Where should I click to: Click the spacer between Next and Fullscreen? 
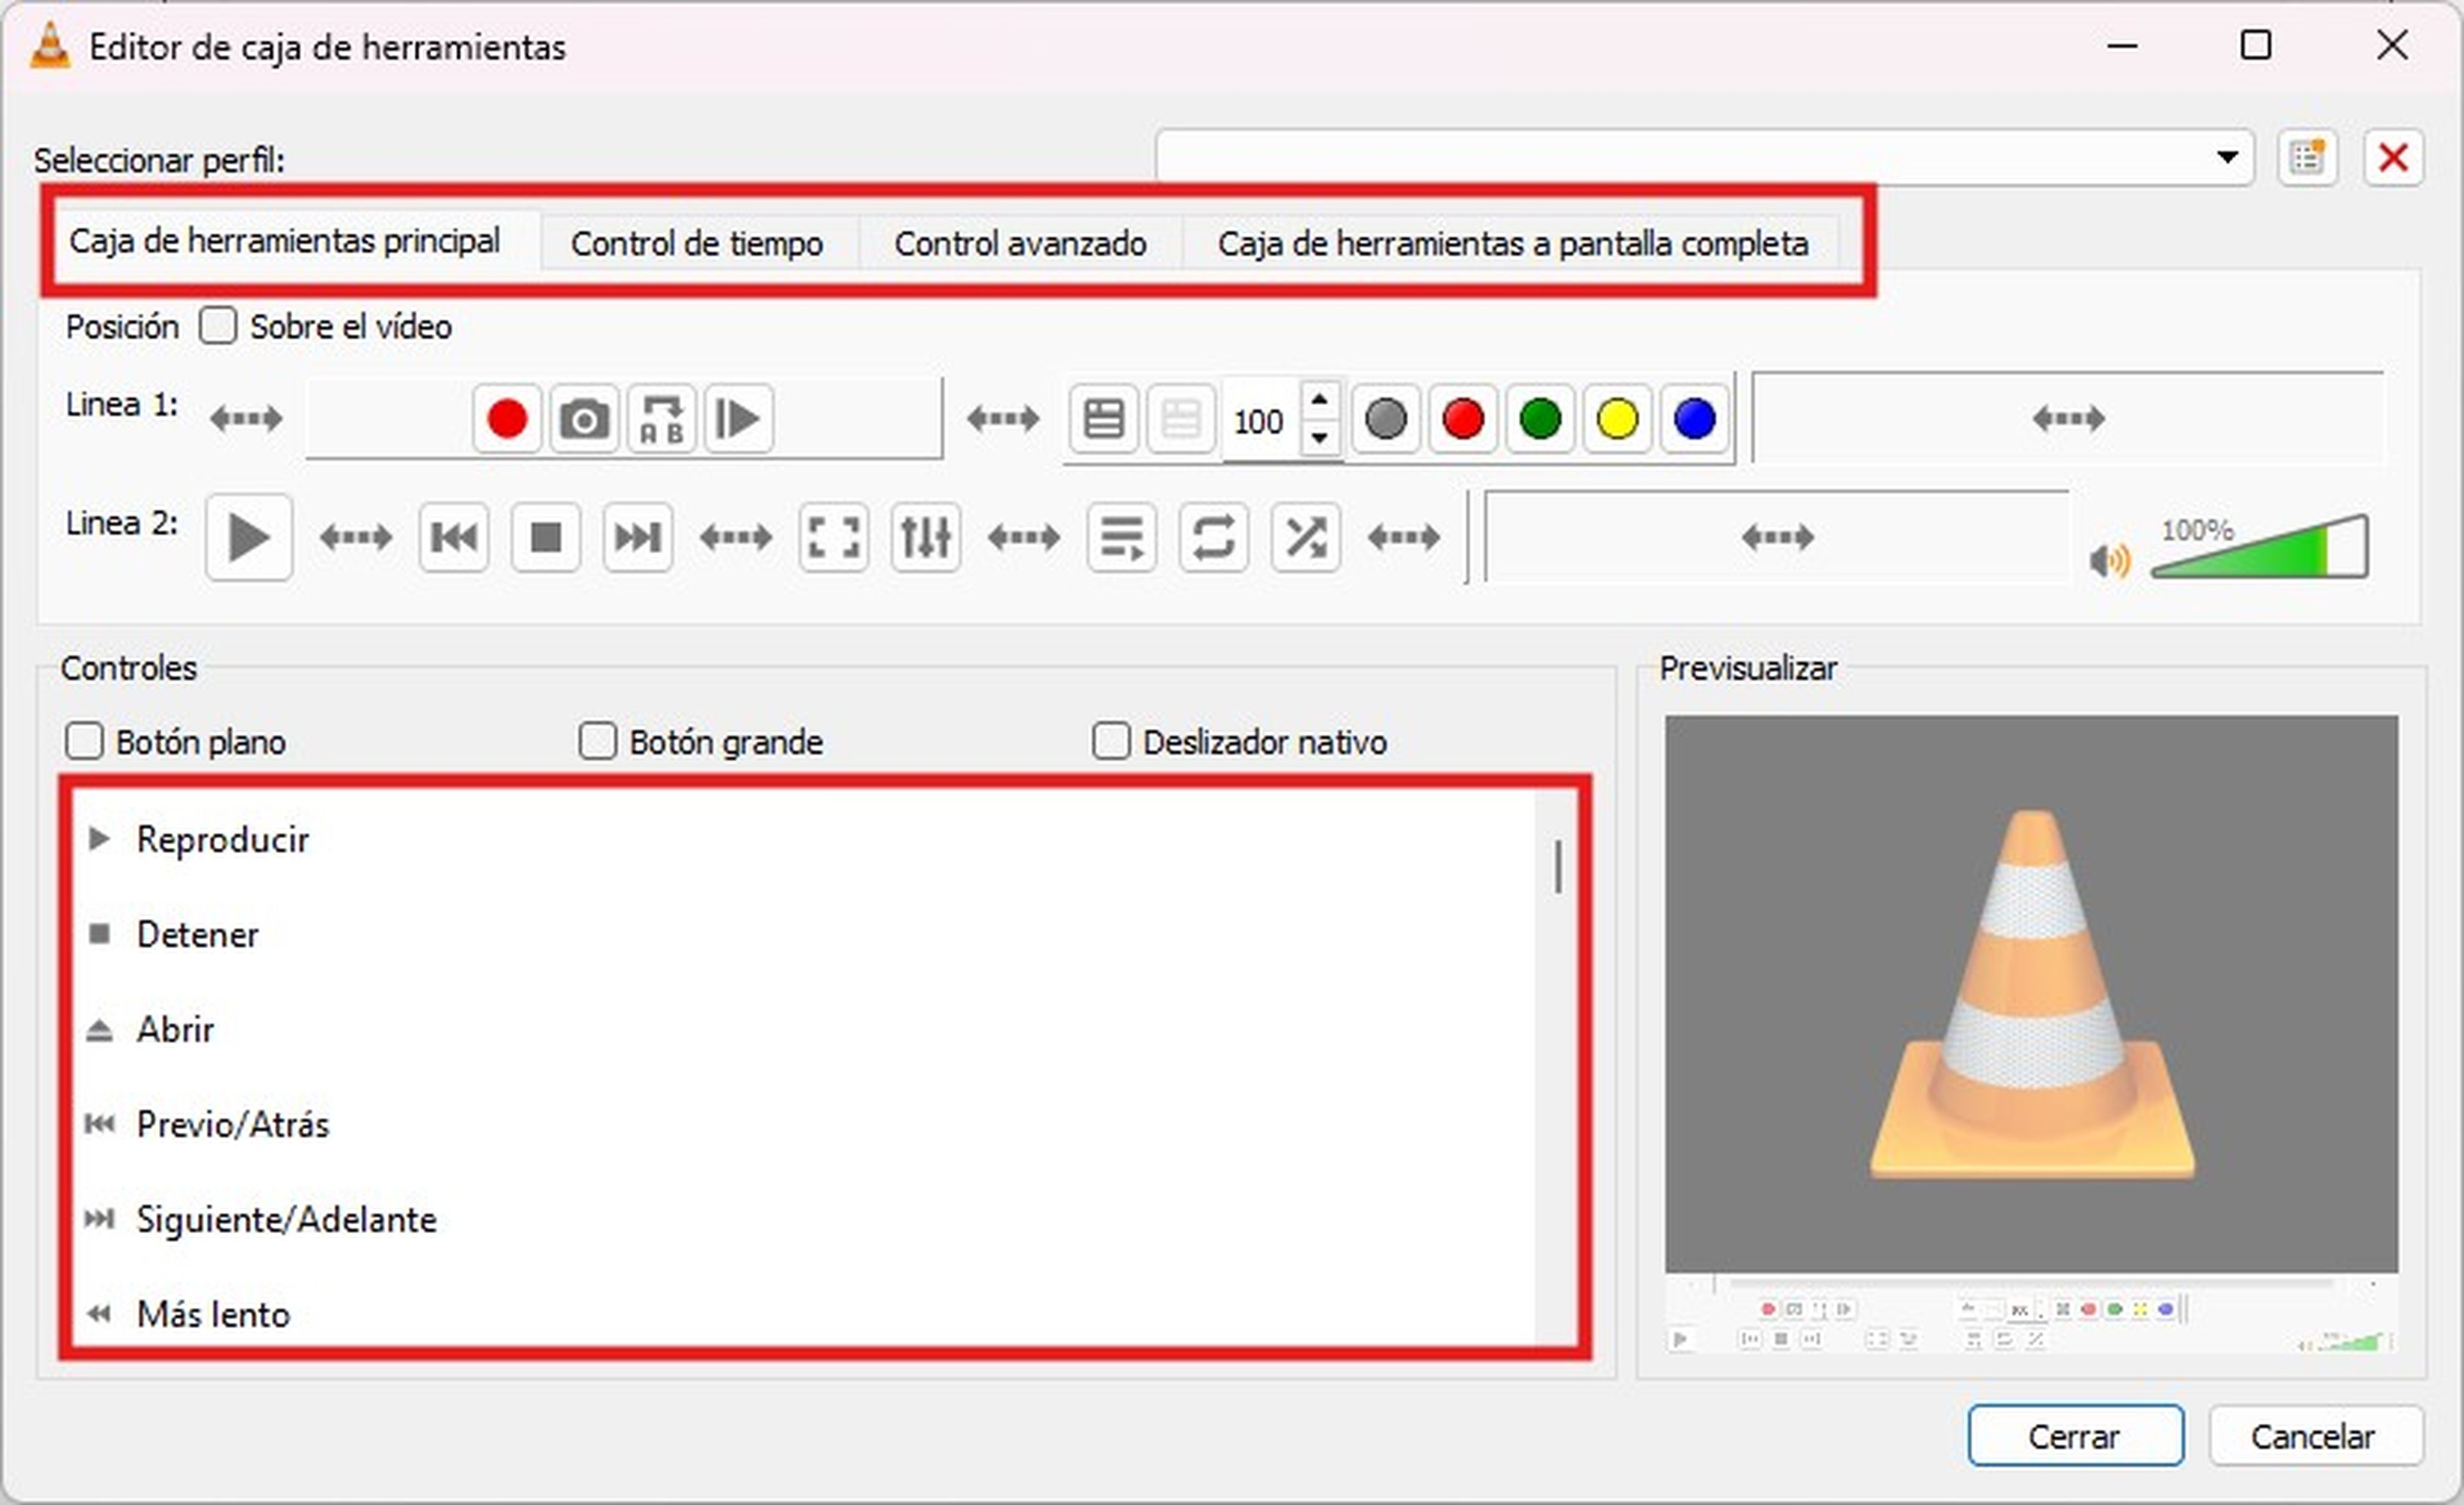(x=736, y=537)
